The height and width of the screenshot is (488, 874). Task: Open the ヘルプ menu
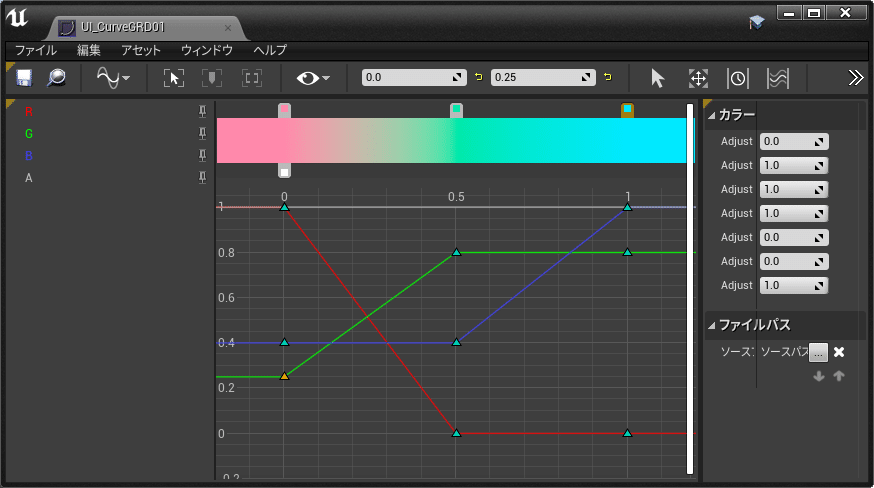click(270, 50)
